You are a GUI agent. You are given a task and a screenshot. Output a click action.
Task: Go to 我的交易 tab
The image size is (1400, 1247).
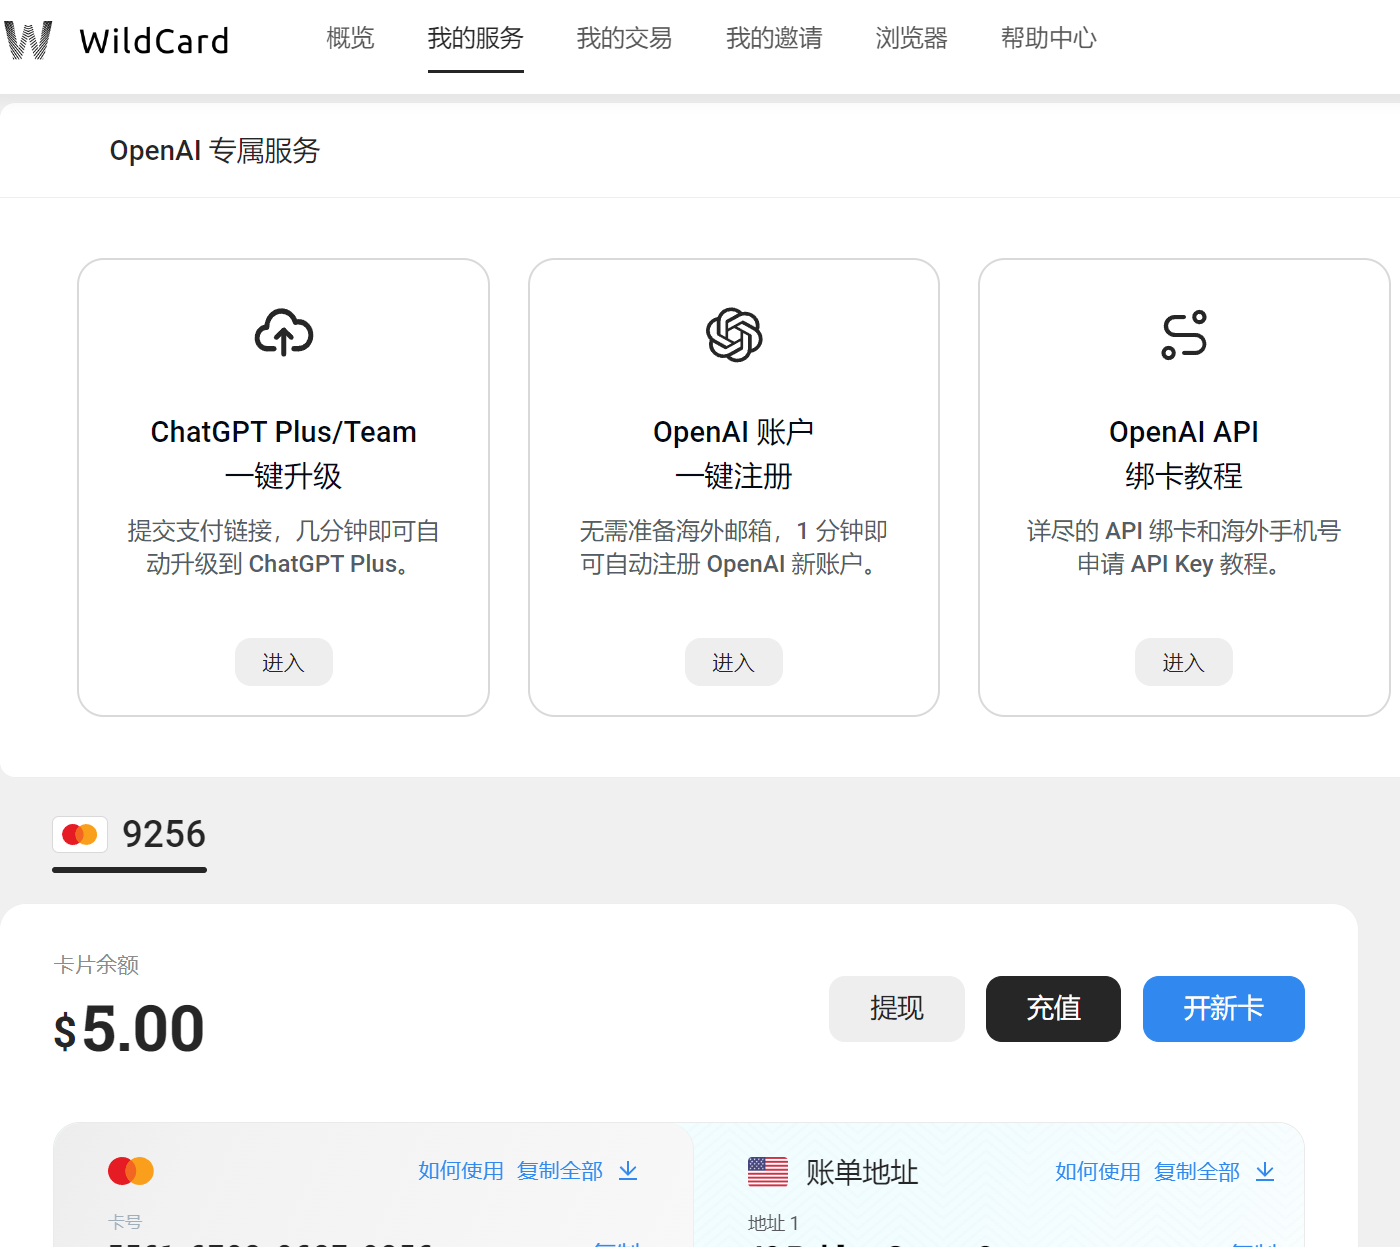coord(625,38)
